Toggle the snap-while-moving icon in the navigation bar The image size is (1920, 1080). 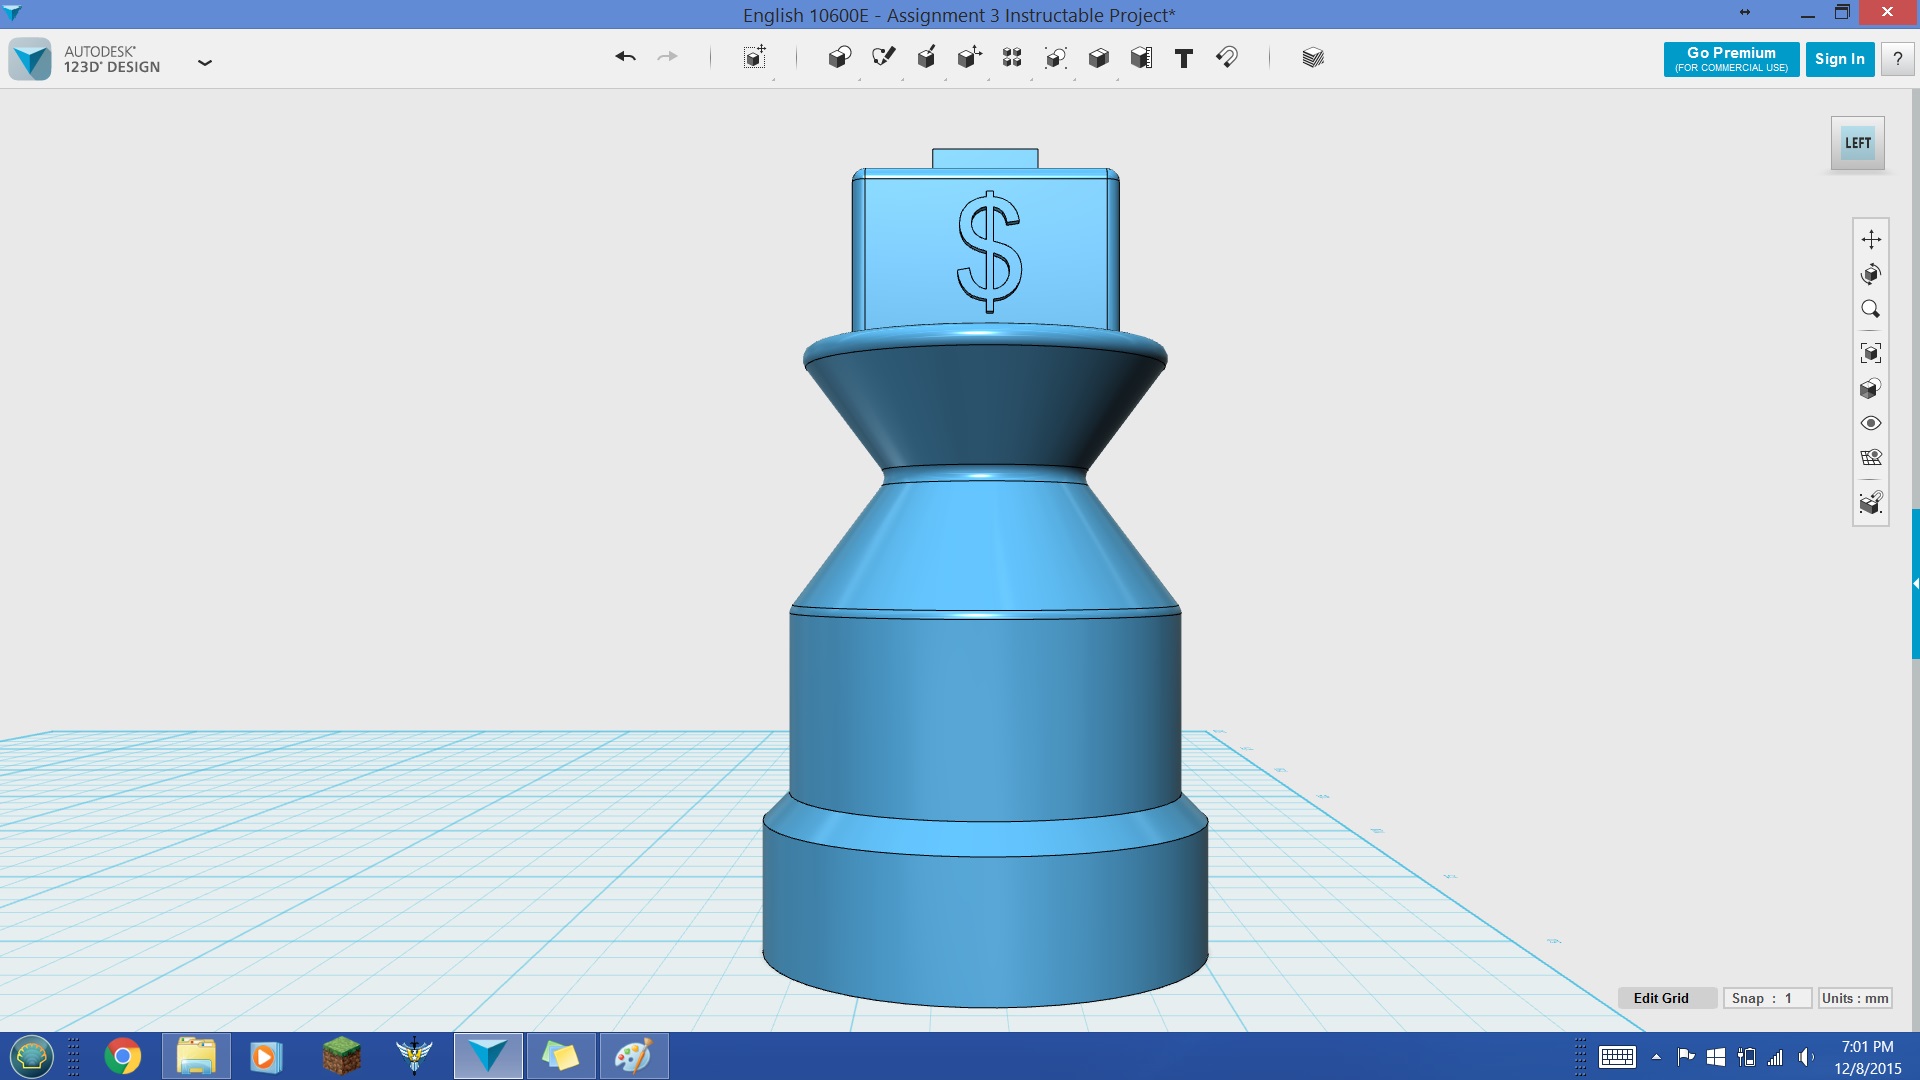1870,503
